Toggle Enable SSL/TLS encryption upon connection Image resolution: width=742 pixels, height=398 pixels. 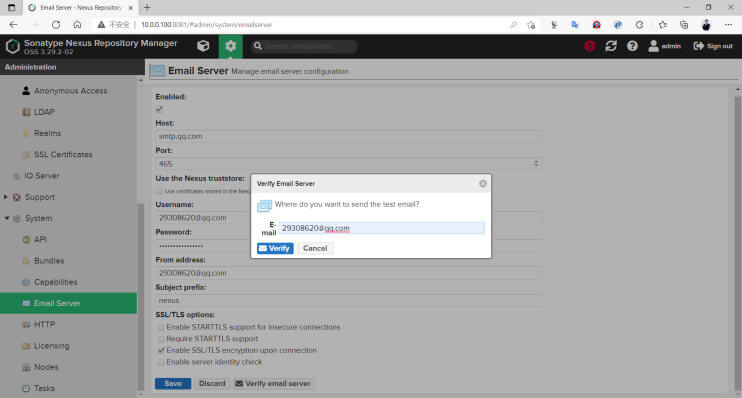coord(161,351)
